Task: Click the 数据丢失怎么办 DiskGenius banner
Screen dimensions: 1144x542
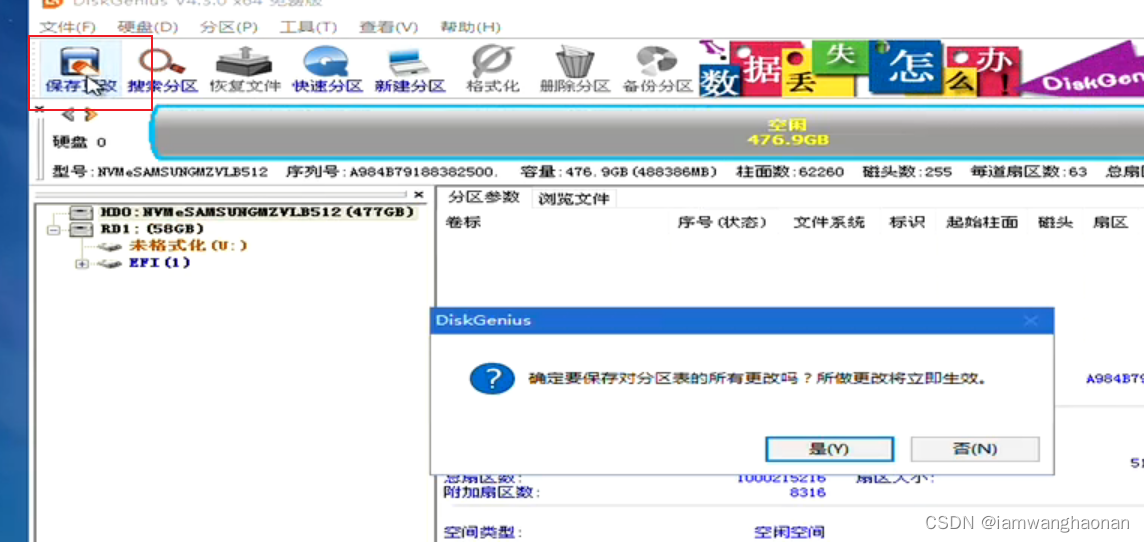Action: [x=921, y=69]
